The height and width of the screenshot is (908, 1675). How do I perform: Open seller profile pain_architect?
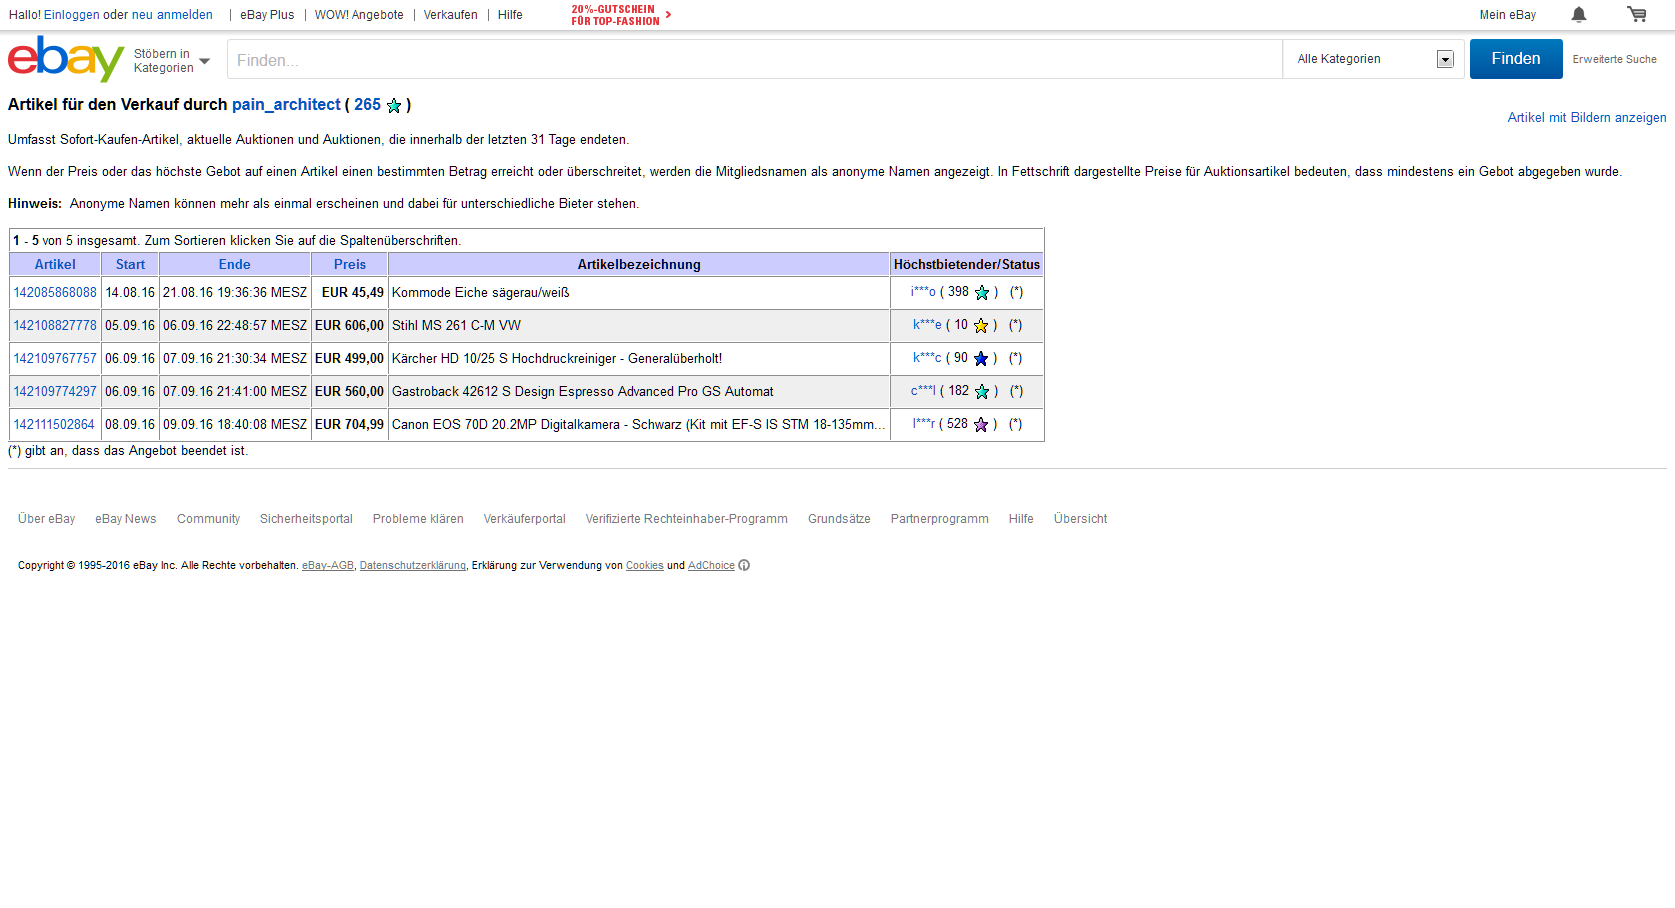286,105
